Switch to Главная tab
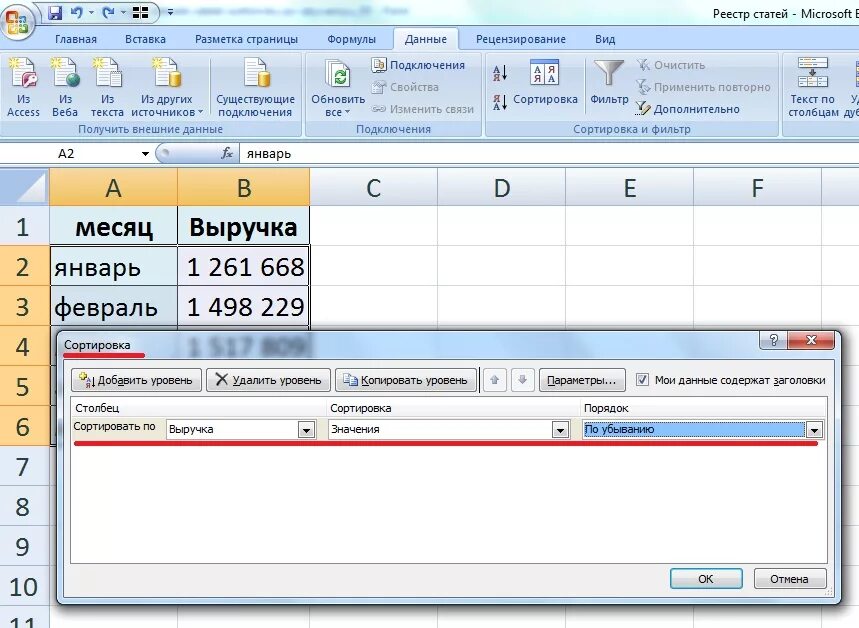859x628 pixels. pyautogui.click(x=76, y=39)
